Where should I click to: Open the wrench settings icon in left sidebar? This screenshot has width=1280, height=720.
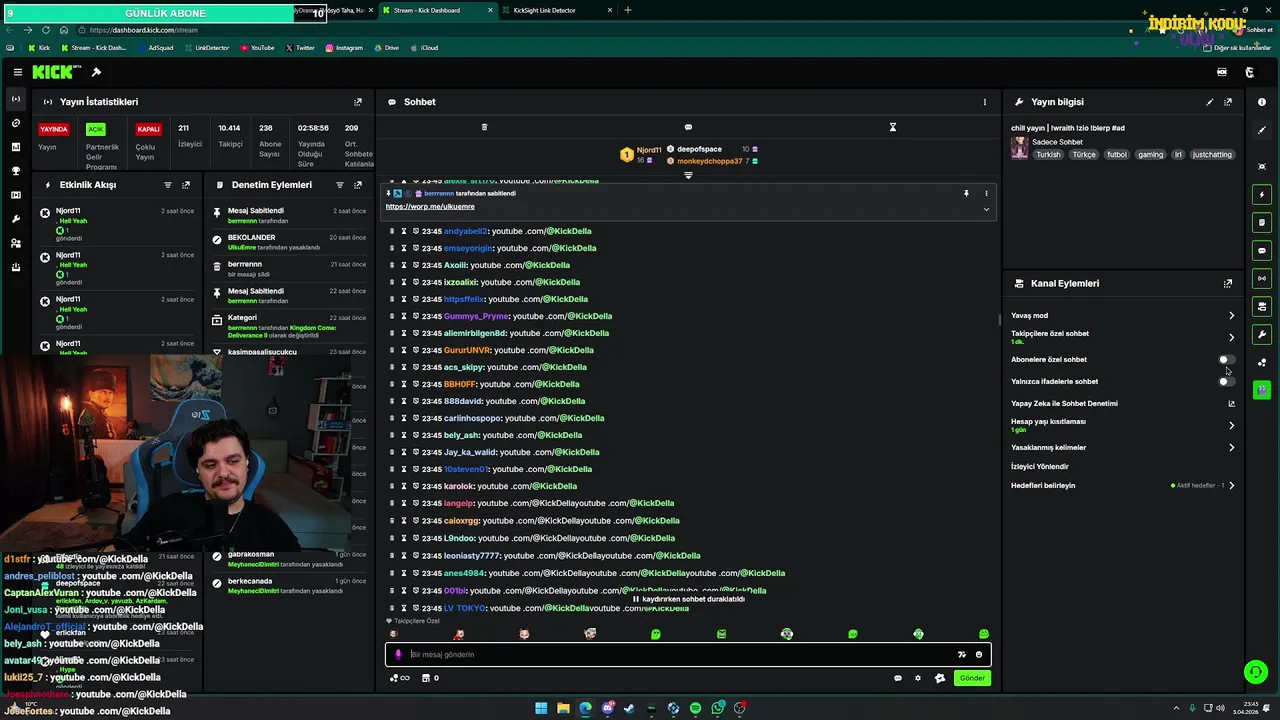pos(15,219)
